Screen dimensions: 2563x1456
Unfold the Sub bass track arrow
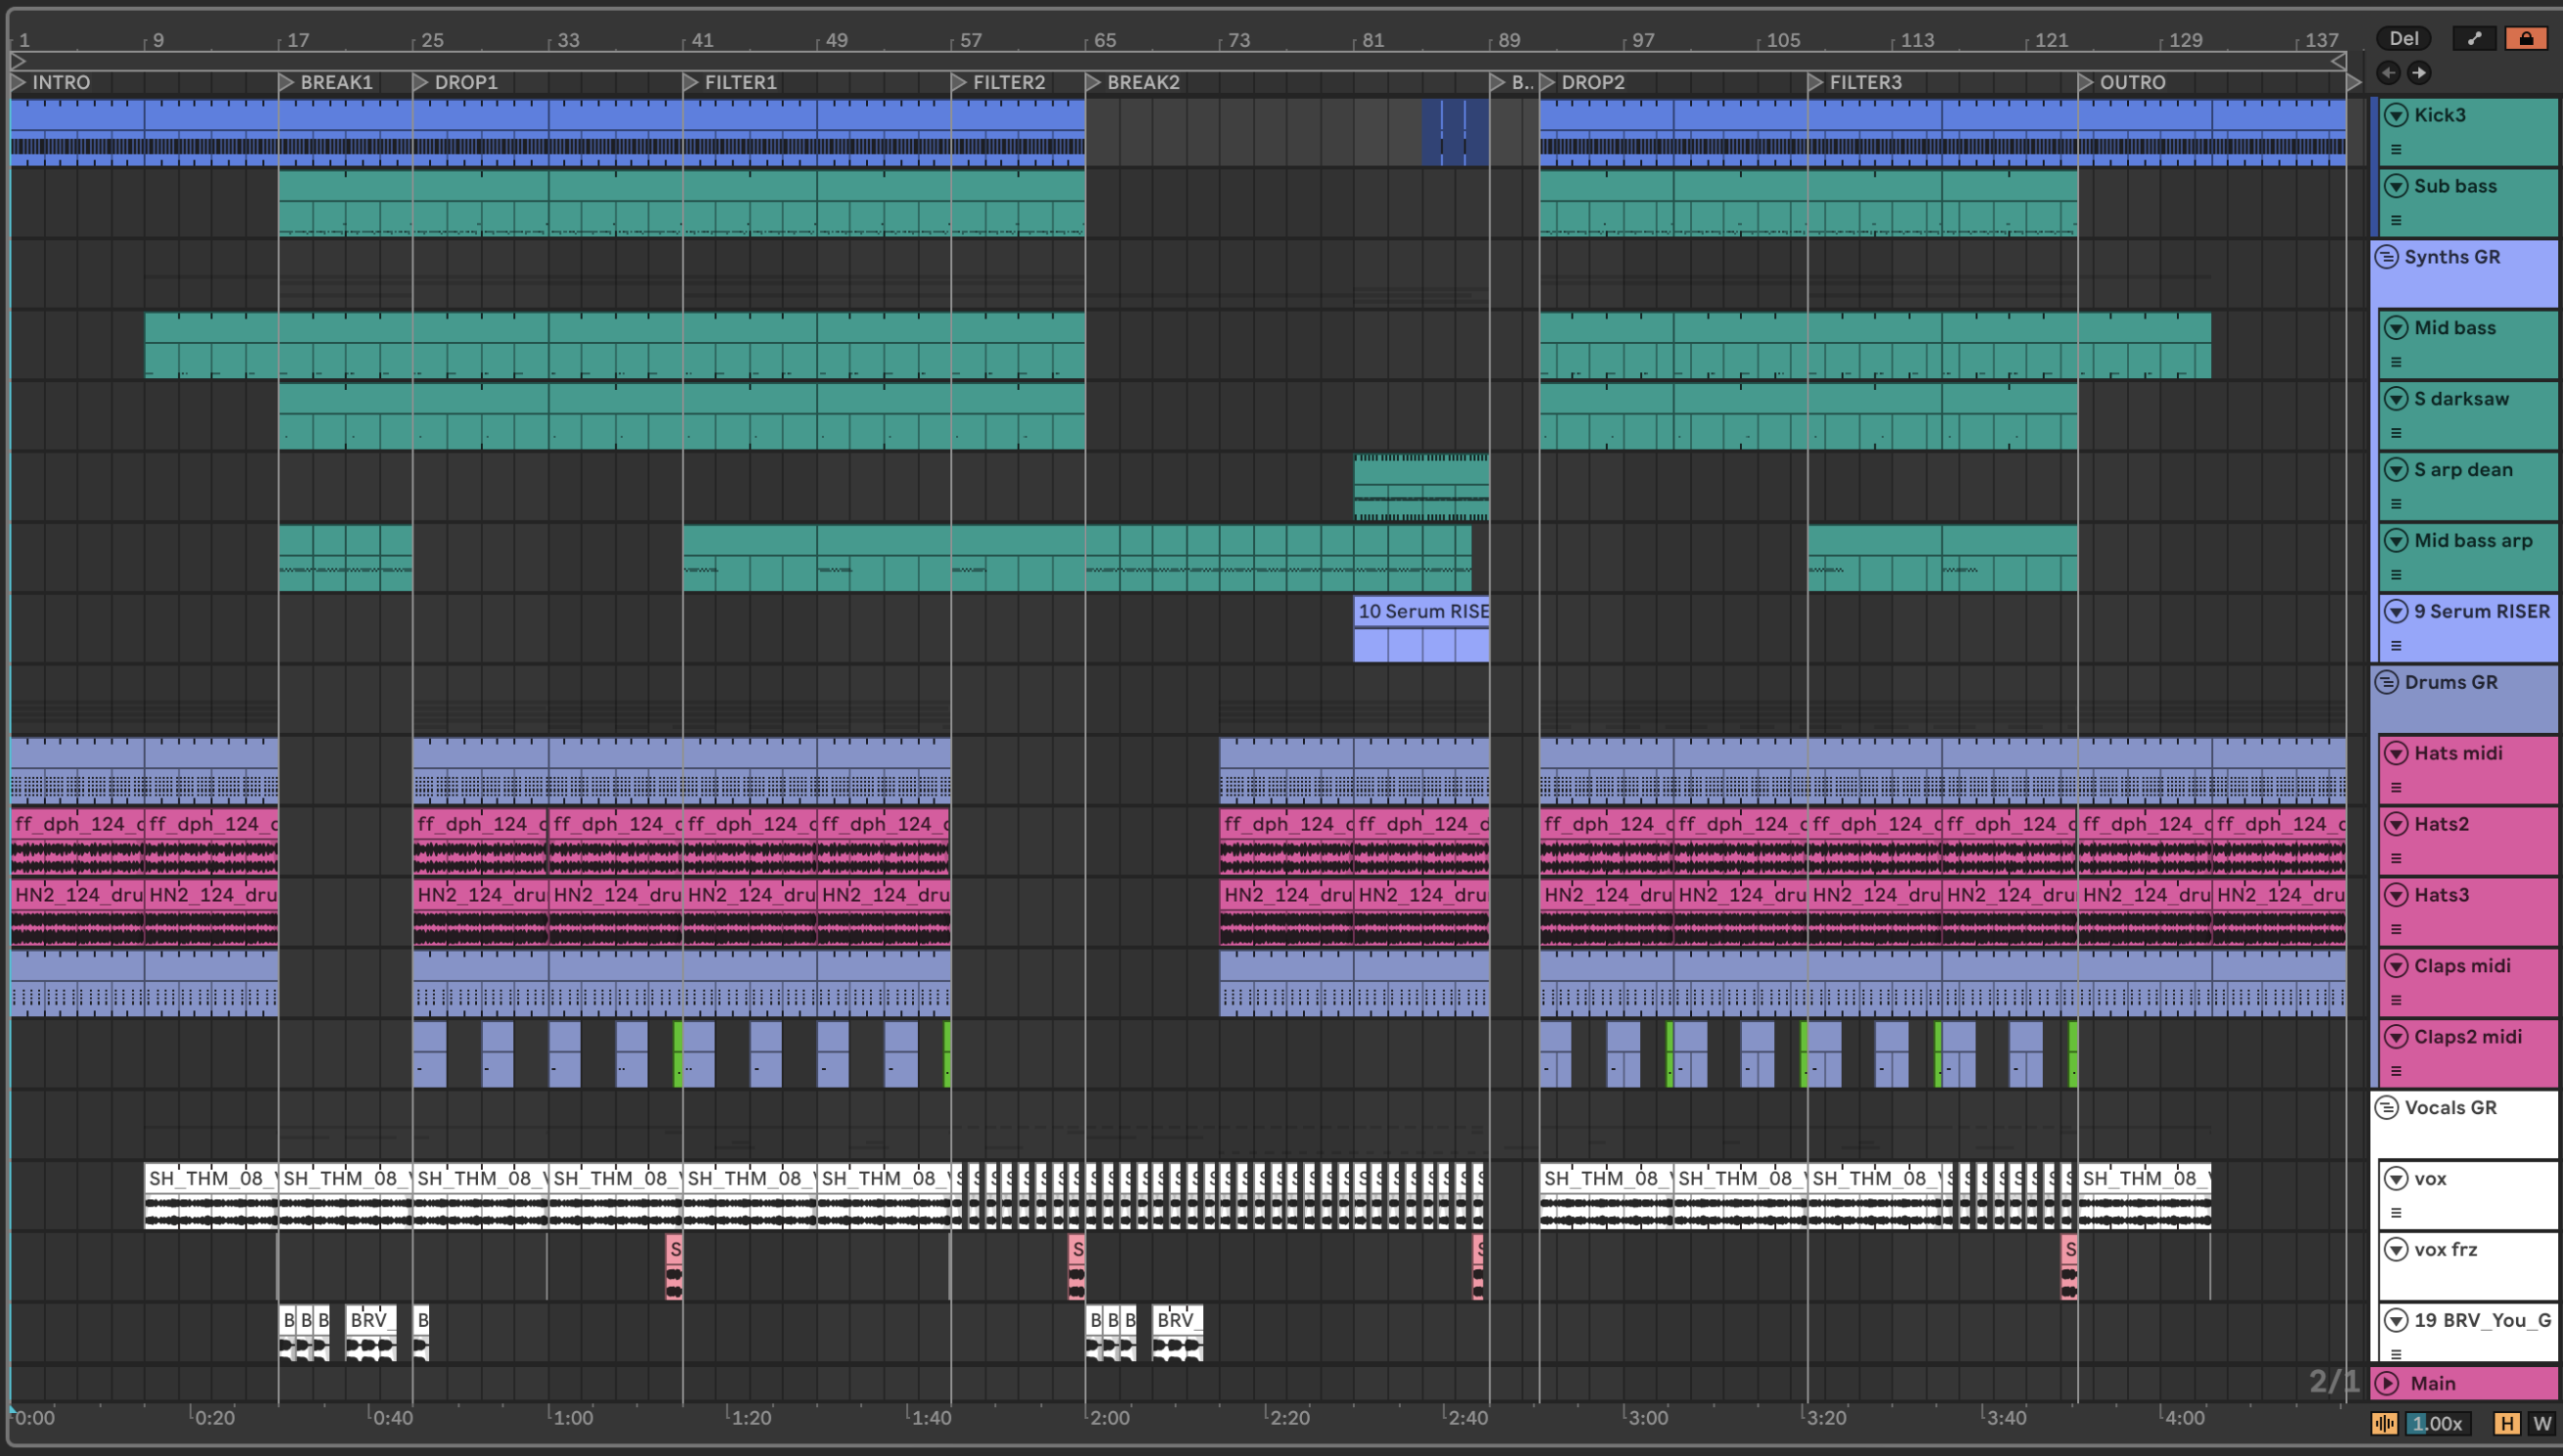2396,186
